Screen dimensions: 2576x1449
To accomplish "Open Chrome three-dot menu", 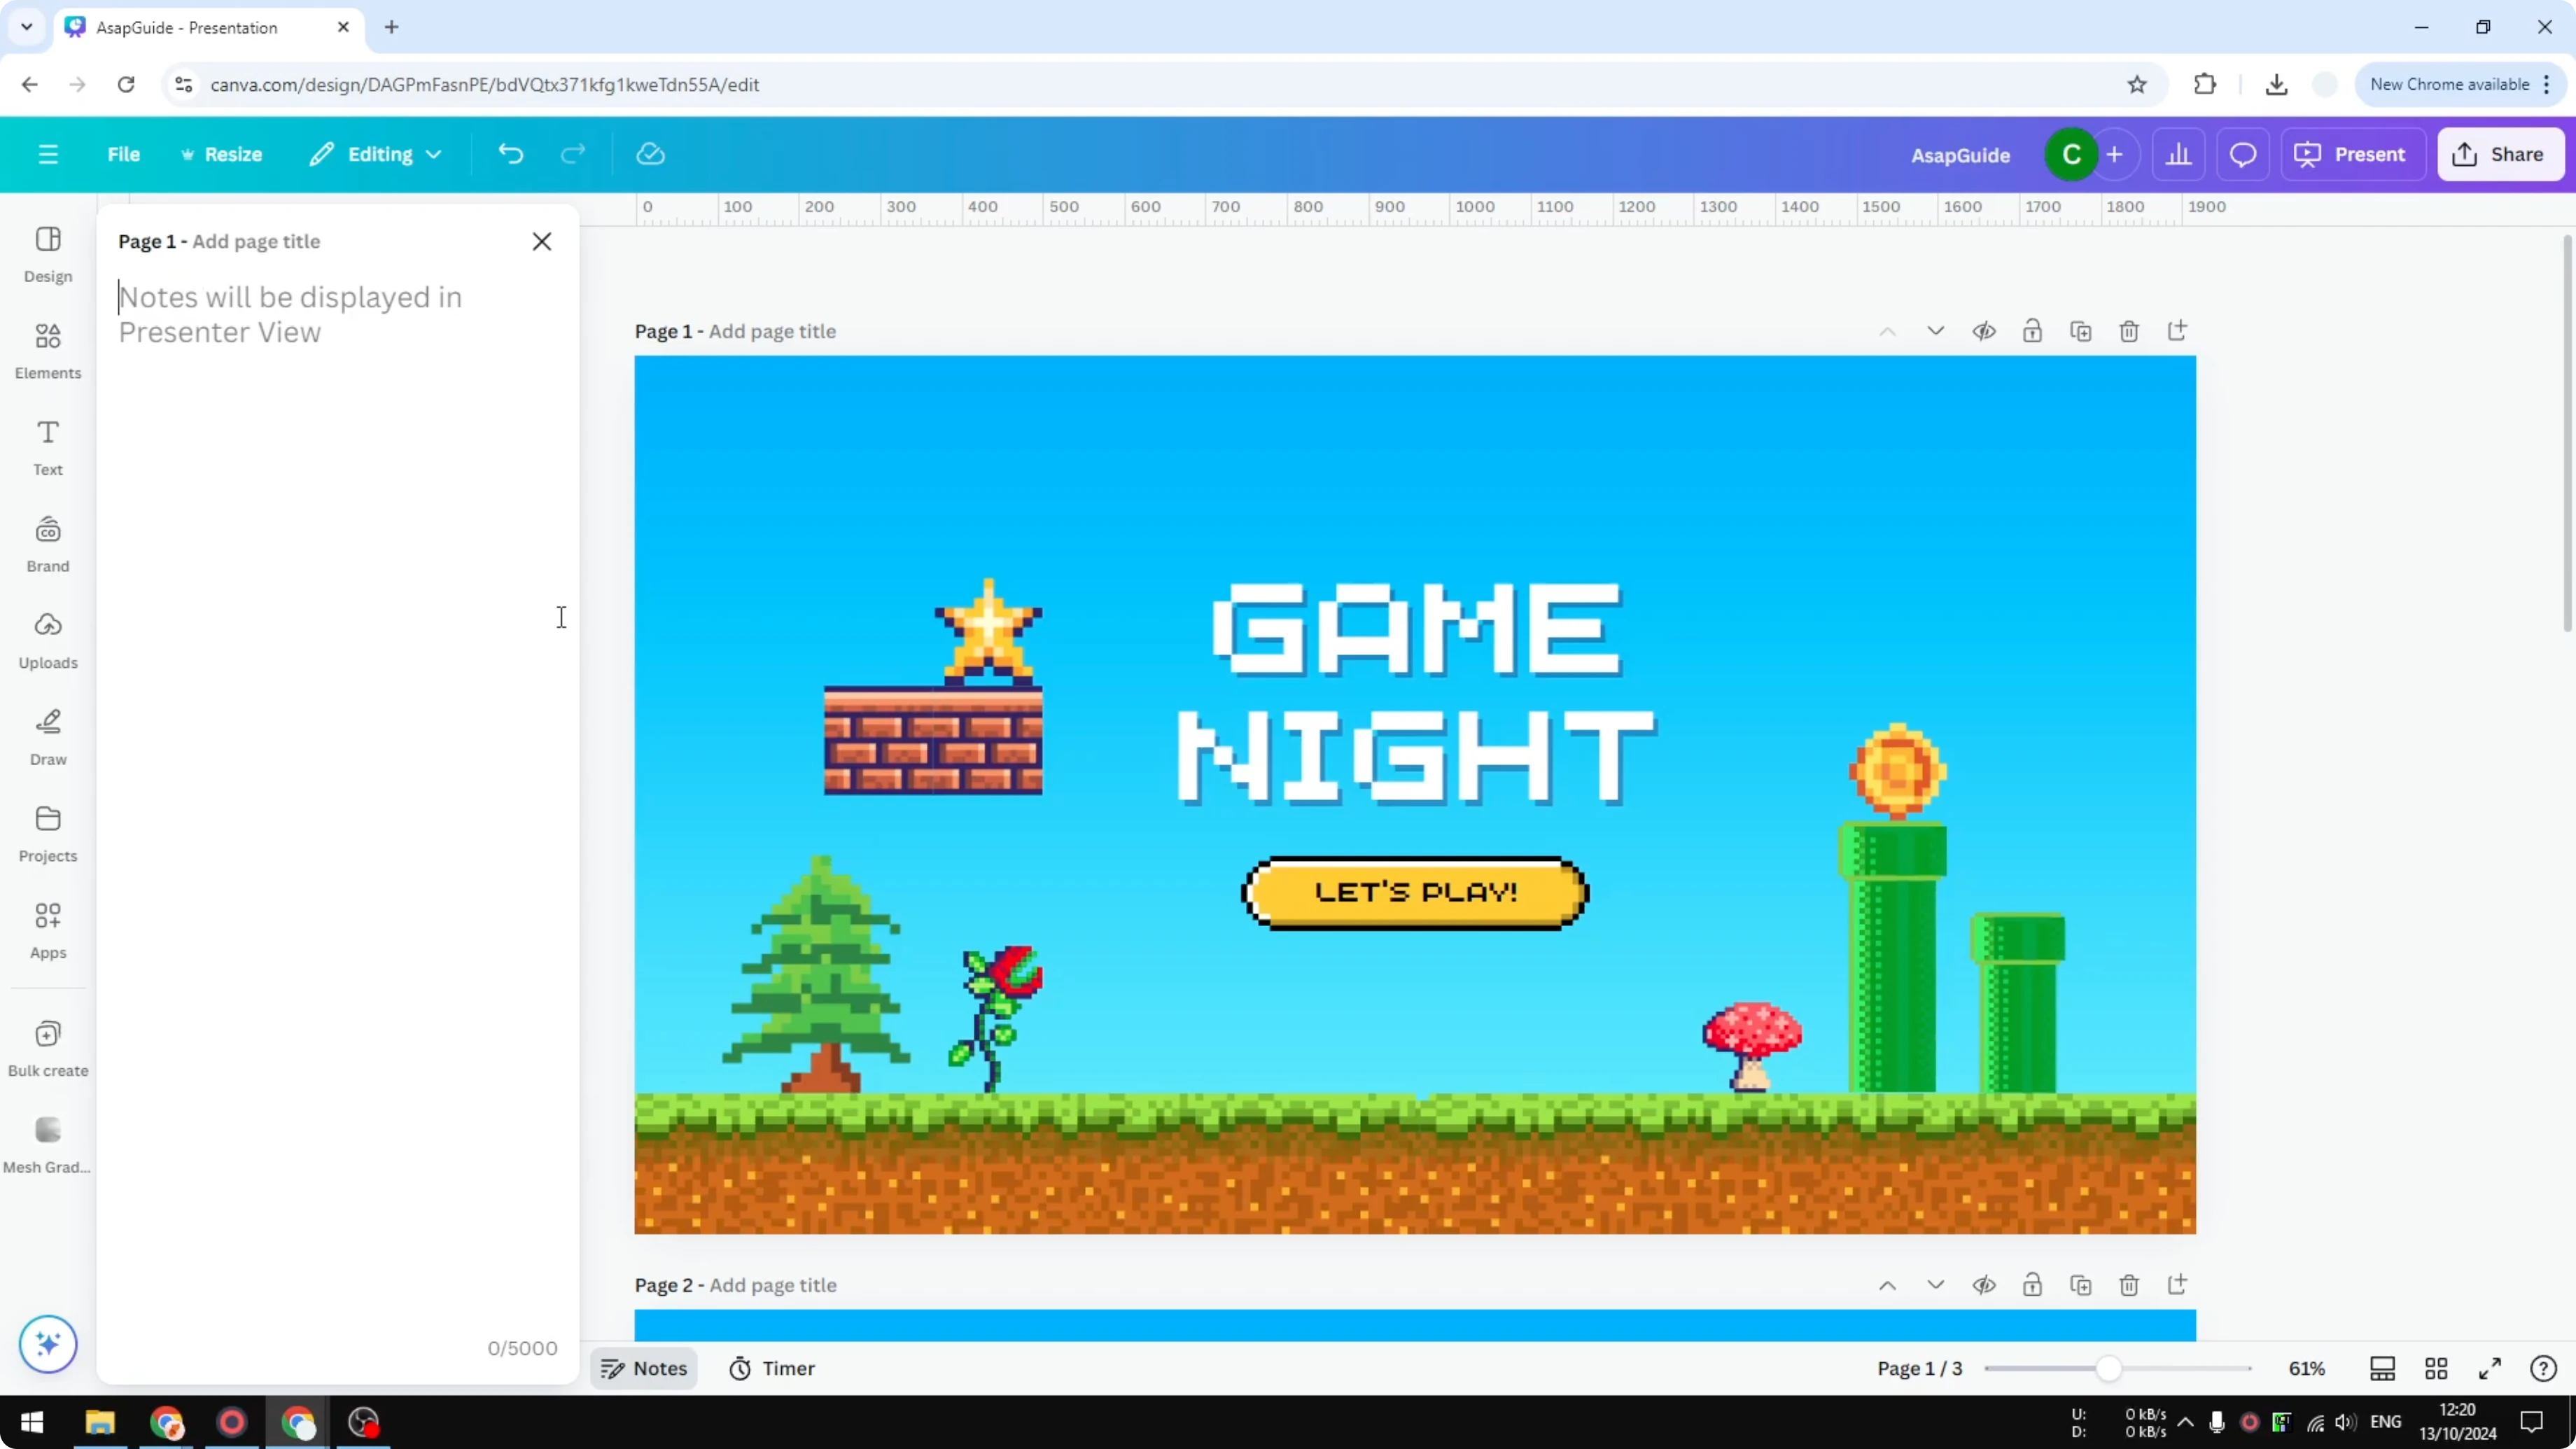I will click(x=2546, y=85).
